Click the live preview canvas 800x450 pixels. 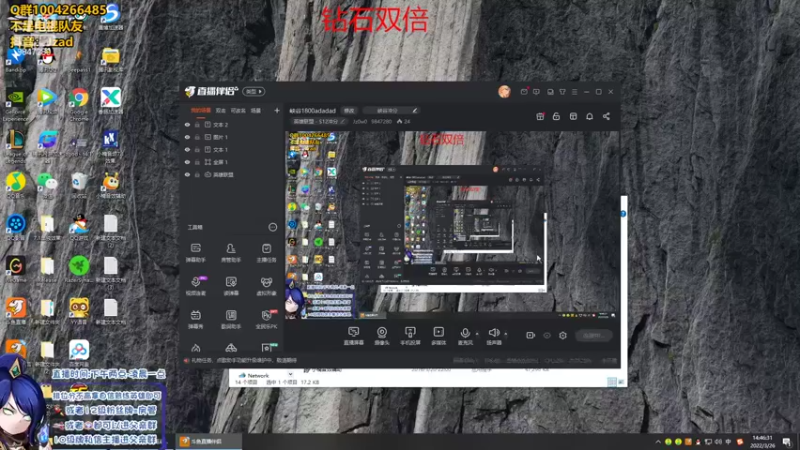452,225
